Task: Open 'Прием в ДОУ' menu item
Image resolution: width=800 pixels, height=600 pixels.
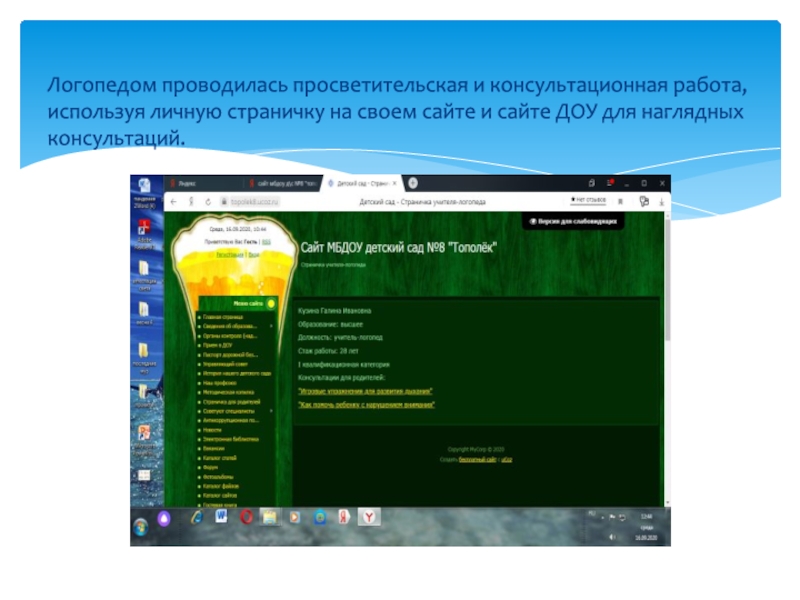Action: pyautogui.click(x=217, y=345)
